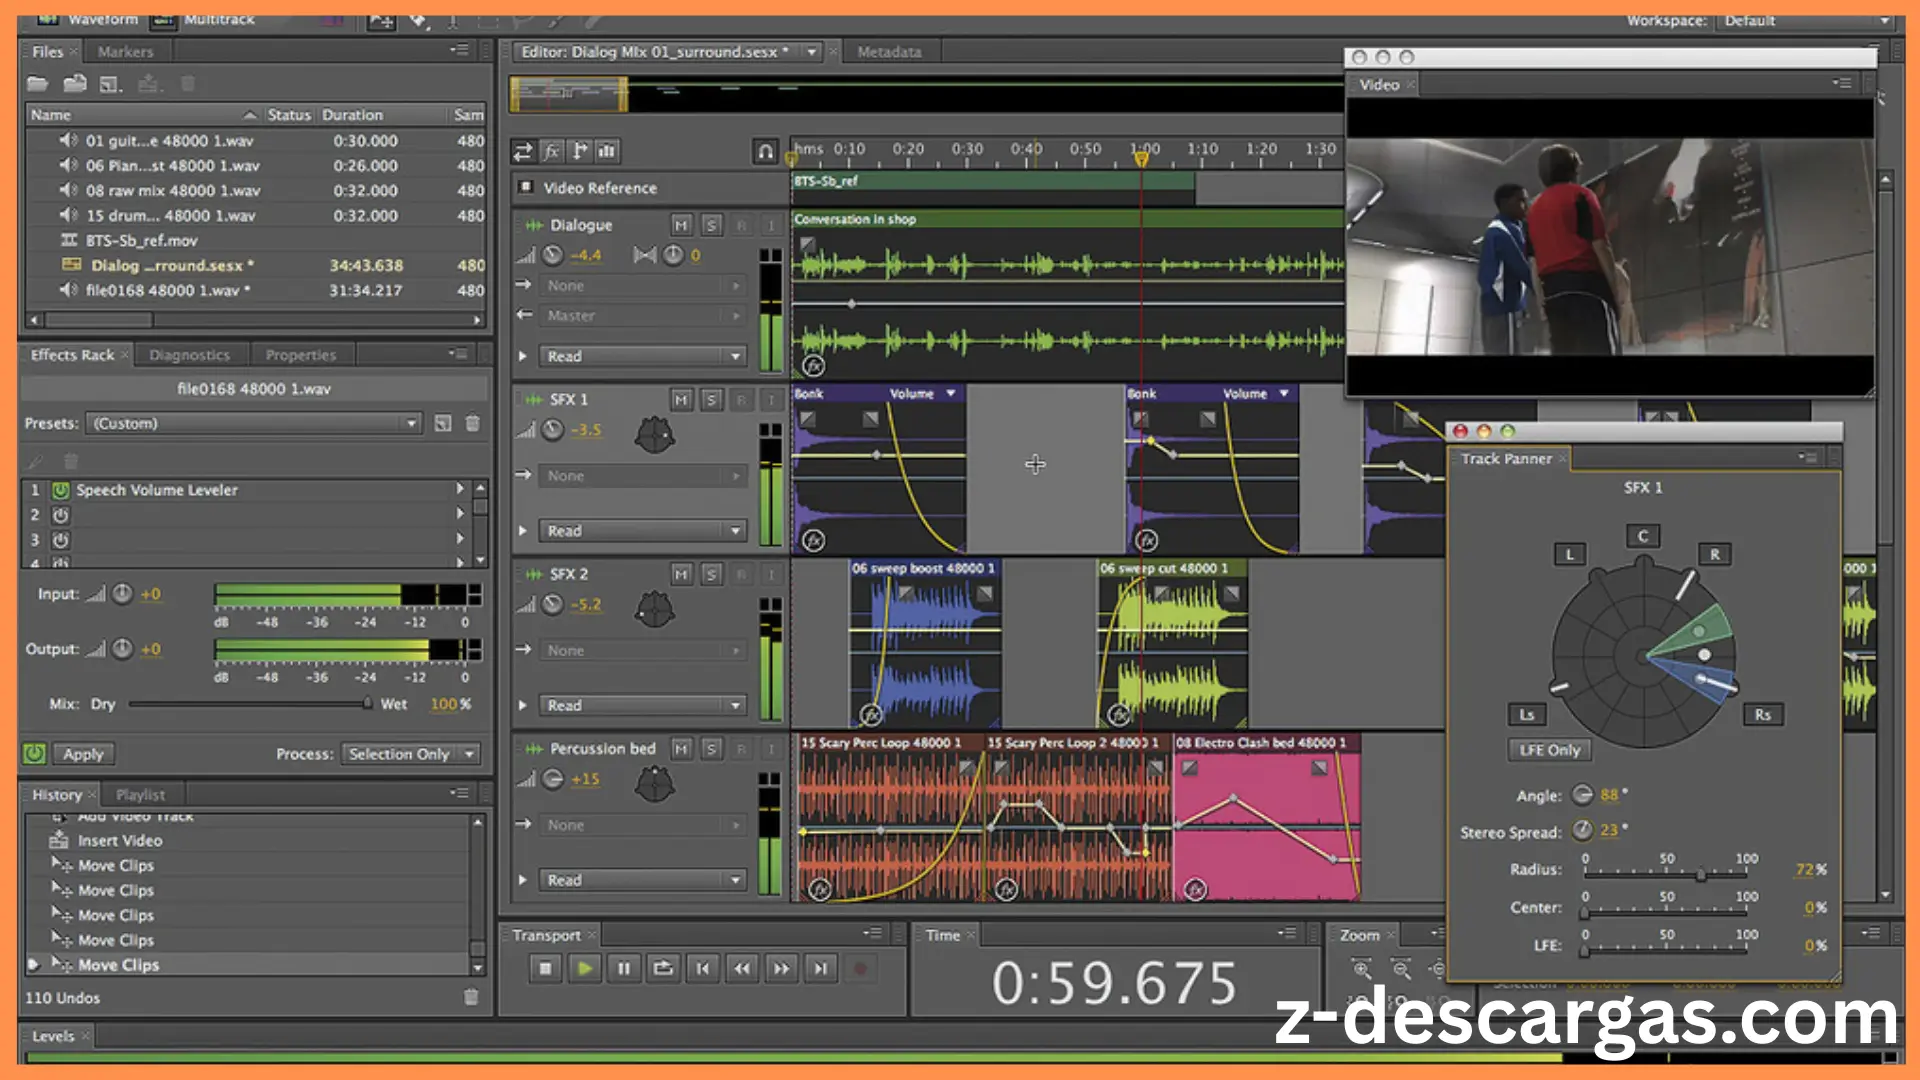Pause playback in the Transport panel
This screenshot has width=1920, height=1080.
624,967
